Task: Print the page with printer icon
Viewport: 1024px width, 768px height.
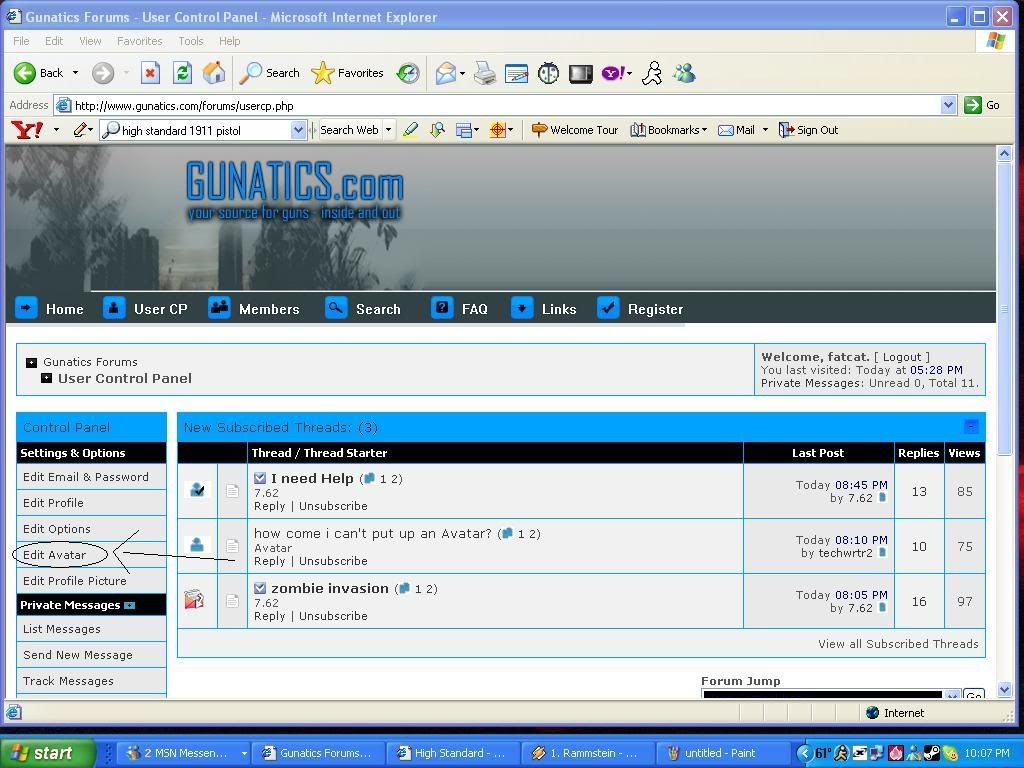Action: click(x=485, y=73)
